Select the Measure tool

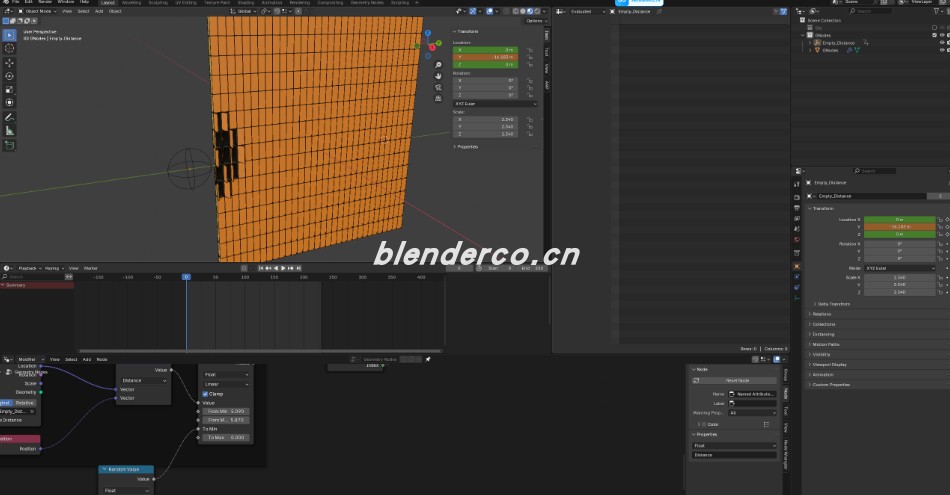coord(9,131)
